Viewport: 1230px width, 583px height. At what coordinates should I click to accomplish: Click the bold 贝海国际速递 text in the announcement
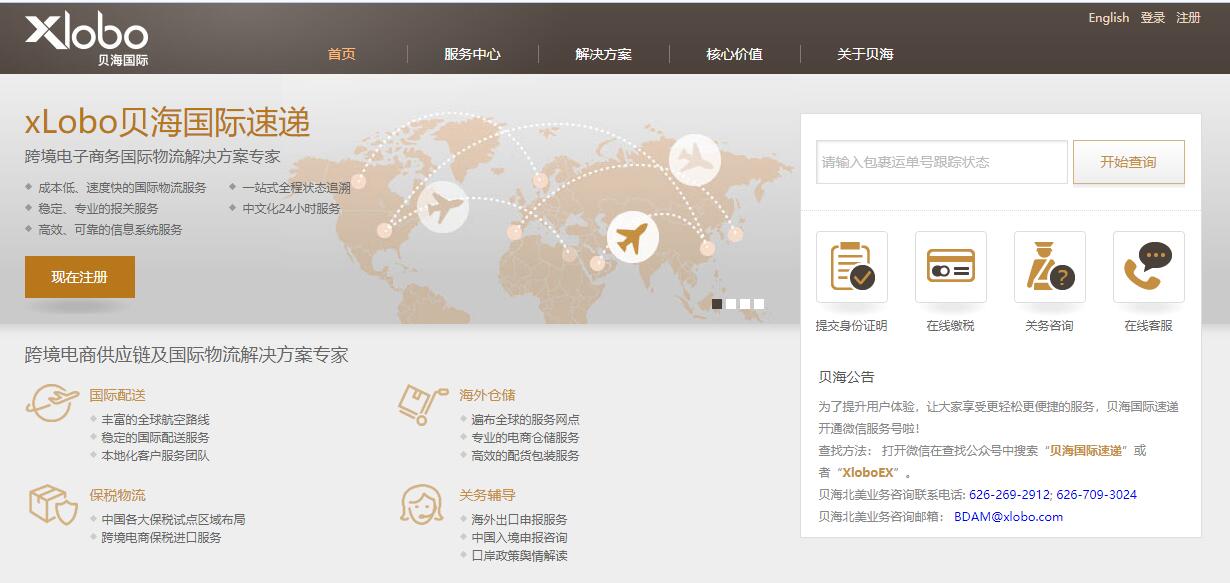[1086, 451]
